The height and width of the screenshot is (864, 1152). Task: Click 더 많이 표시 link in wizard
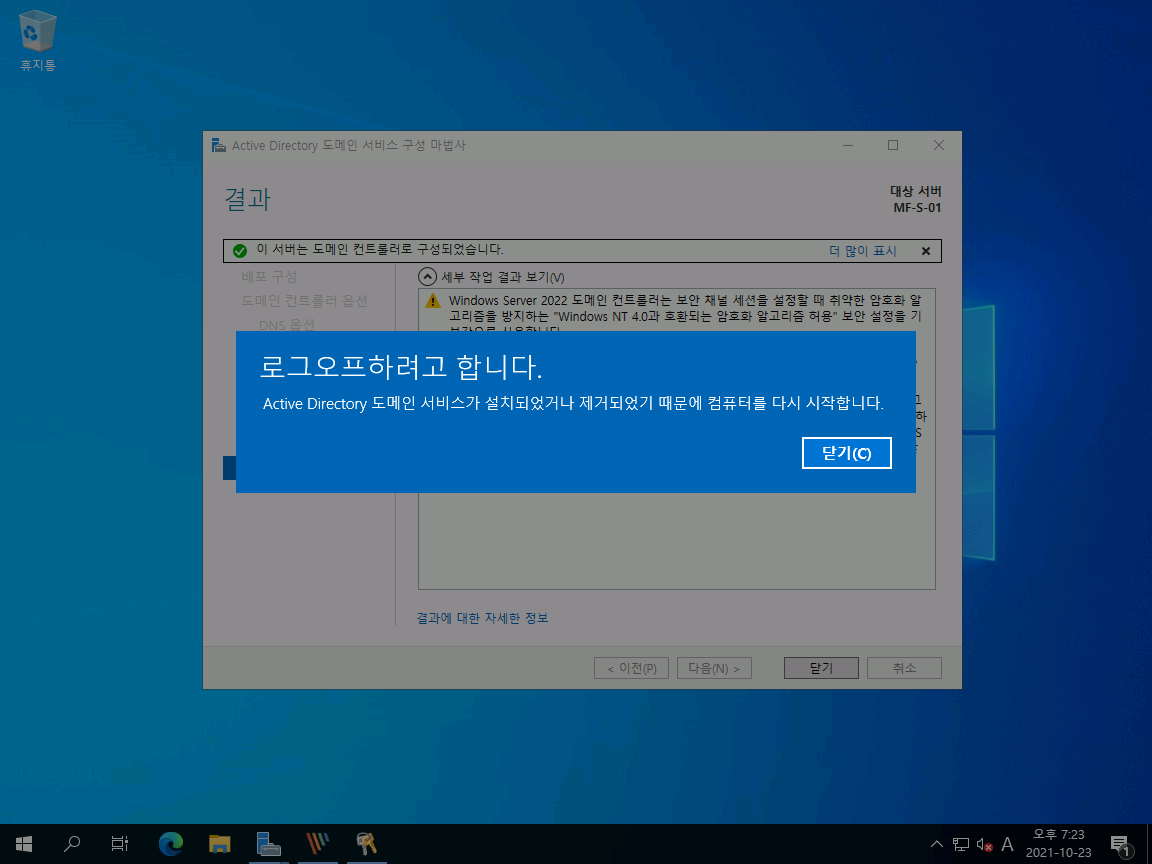(x=863, y=251)
